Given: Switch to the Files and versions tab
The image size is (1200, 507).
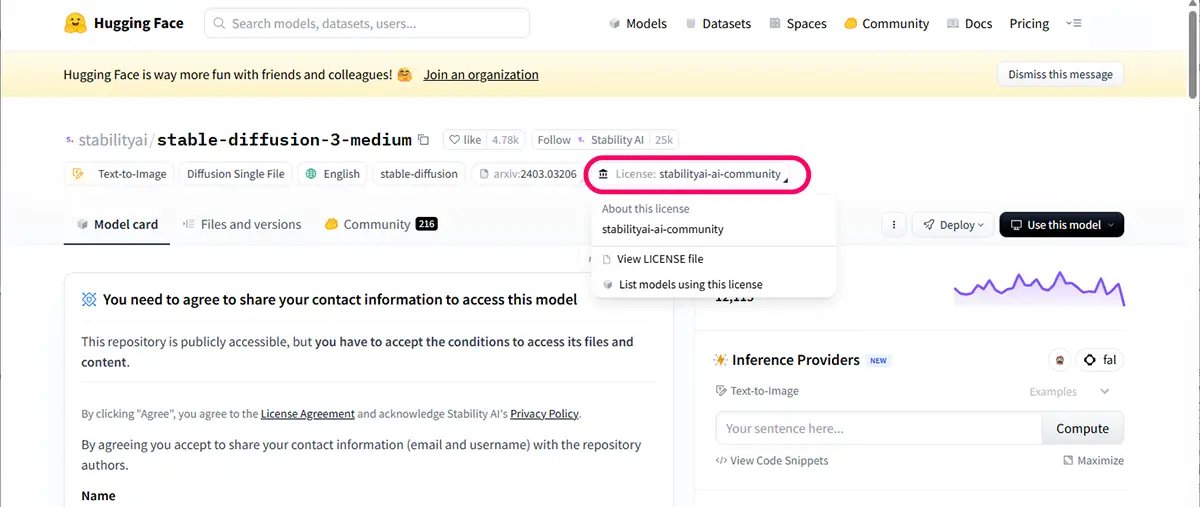Looking at the screenshot, I should tap(241, 224).
